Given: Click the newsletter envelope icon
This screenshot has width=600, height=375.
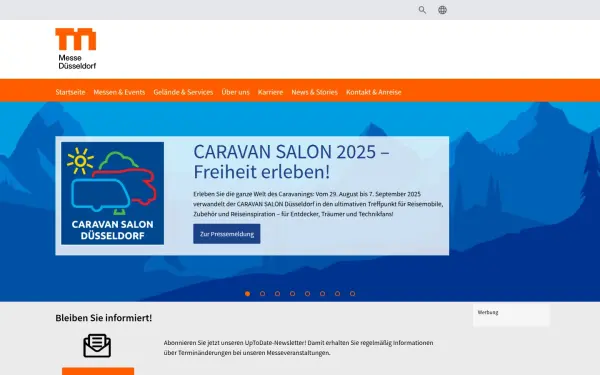Looking at the screenshot, I should click(x=97, y=346).
